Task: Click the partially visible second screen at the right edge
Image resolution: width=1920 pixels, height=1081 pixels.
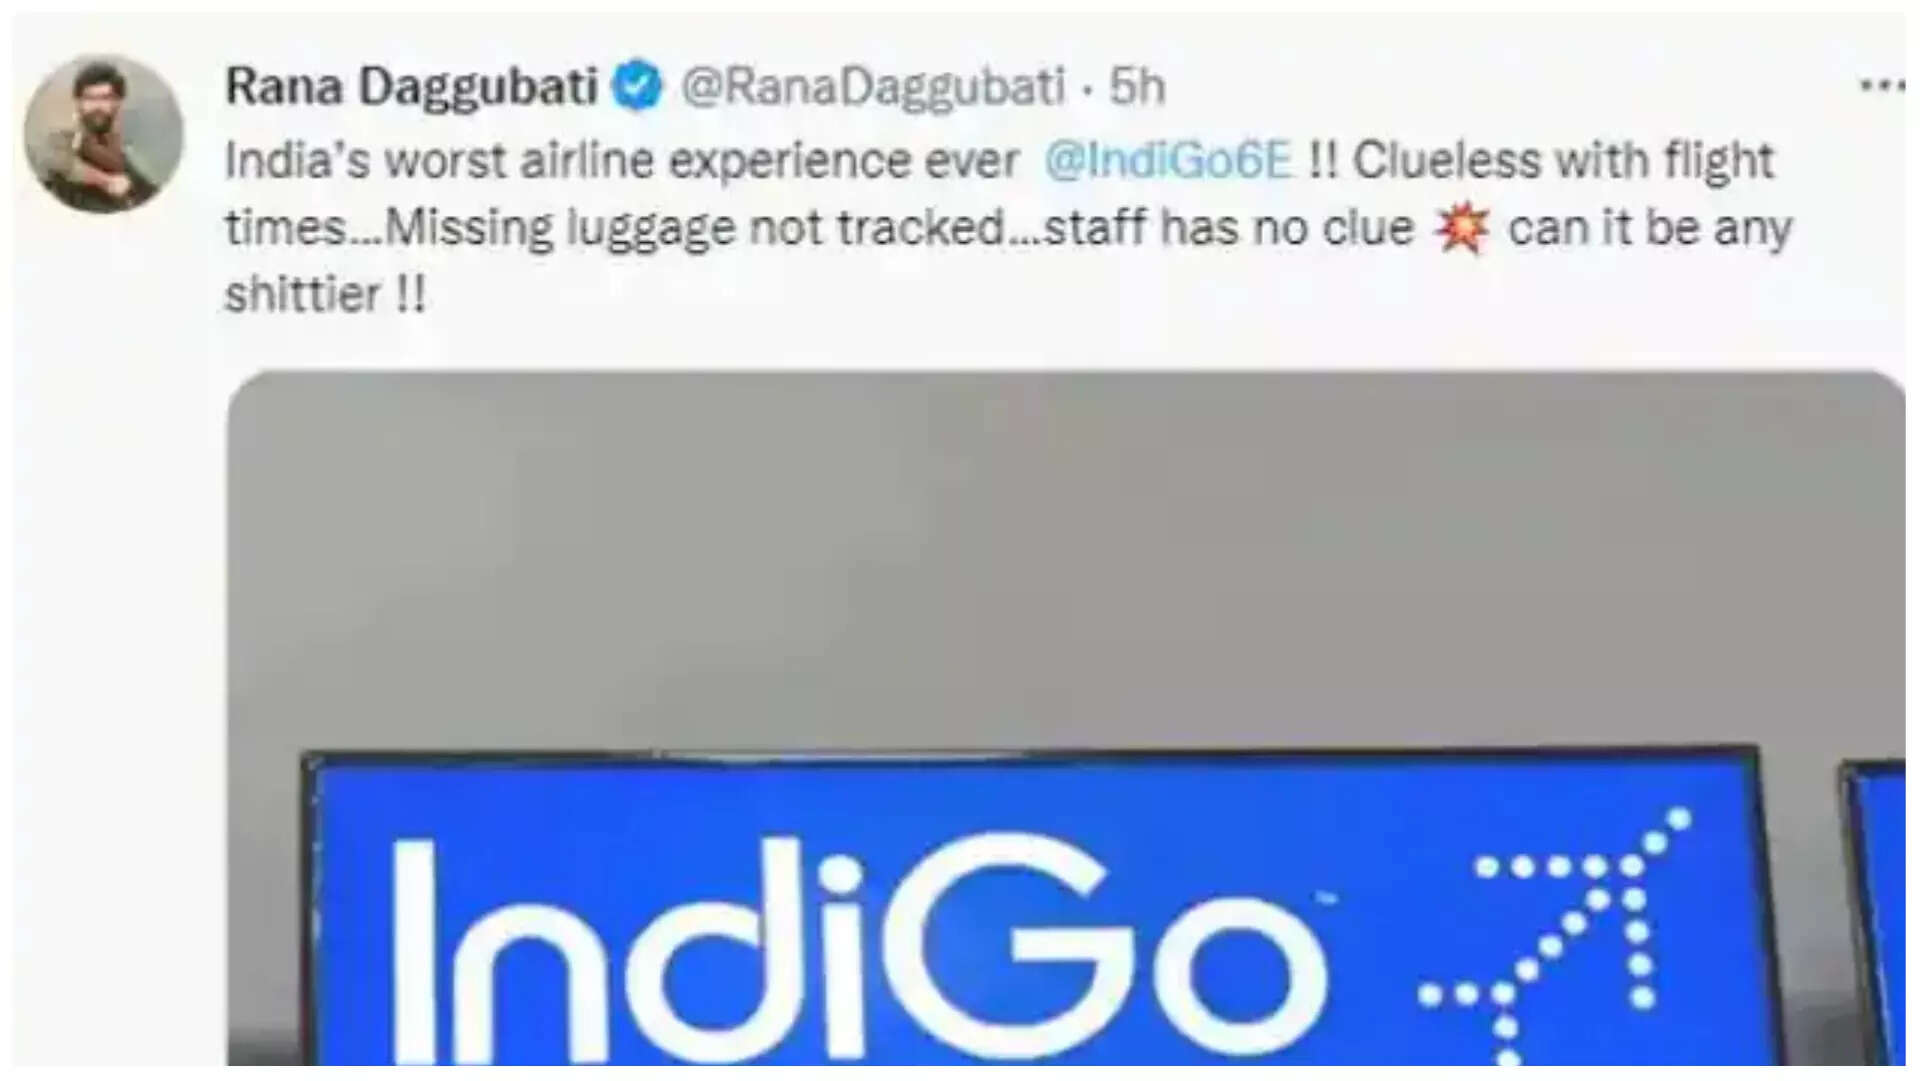Action: coord(1874,912)
